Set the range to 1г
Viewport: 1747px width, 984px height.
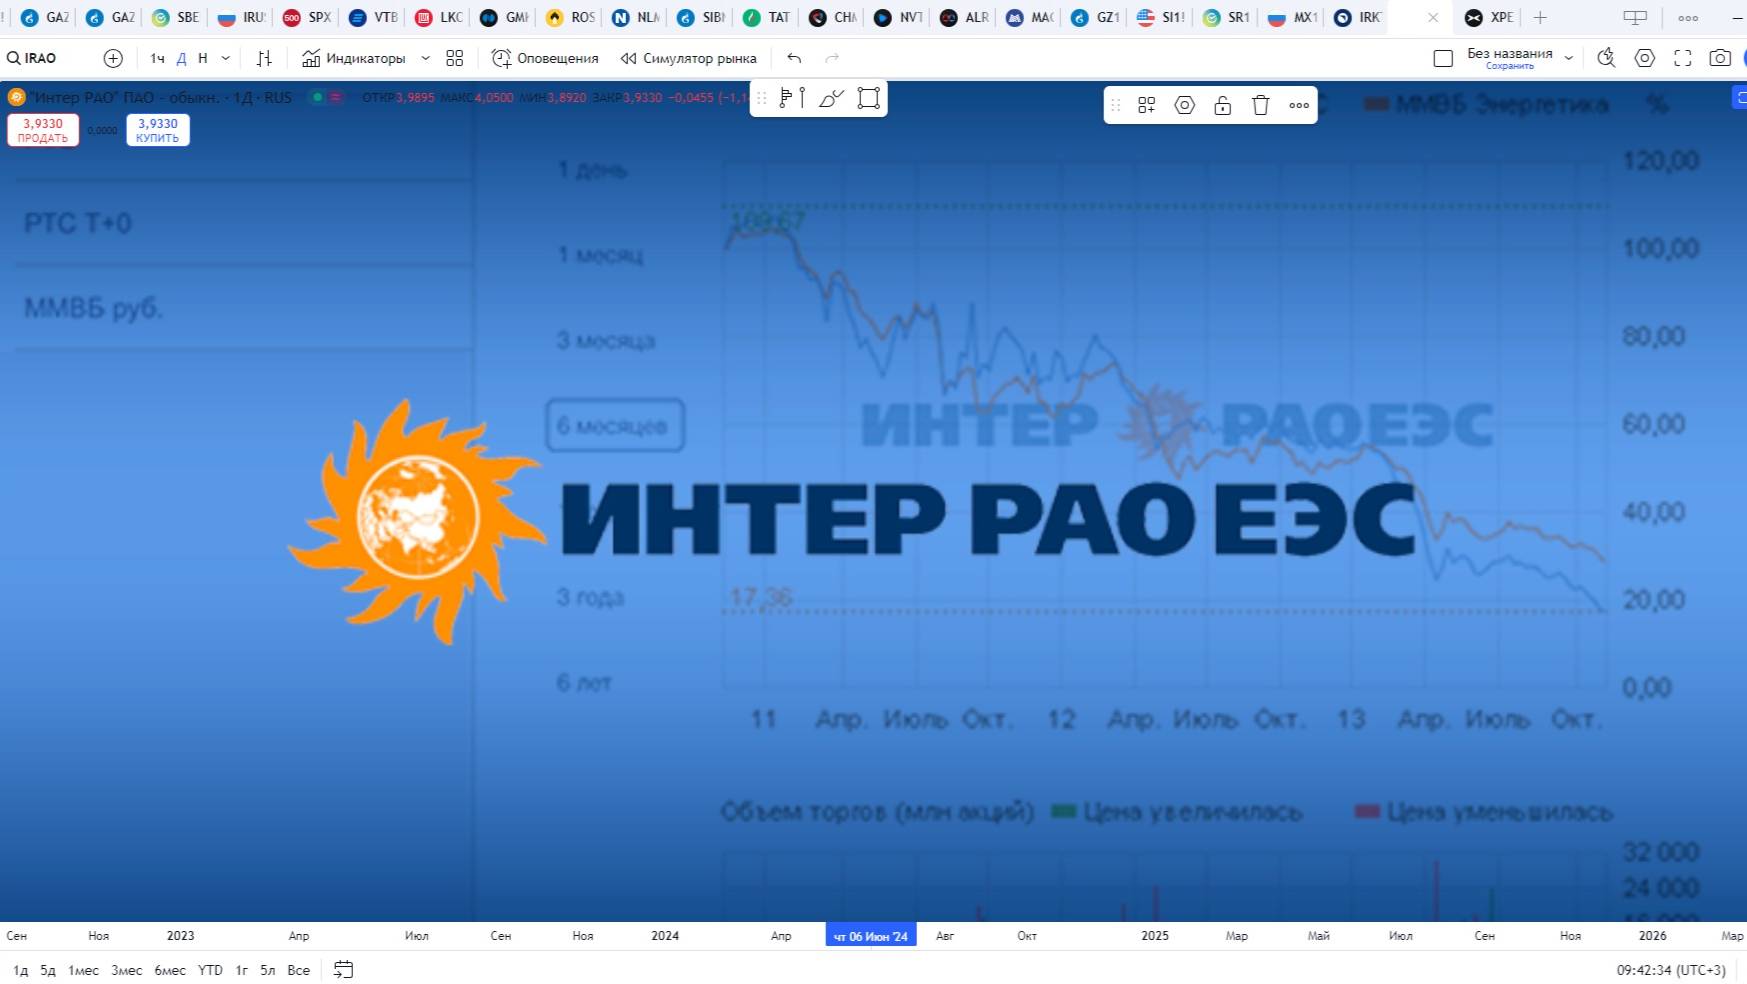click(x=241, y=970)
